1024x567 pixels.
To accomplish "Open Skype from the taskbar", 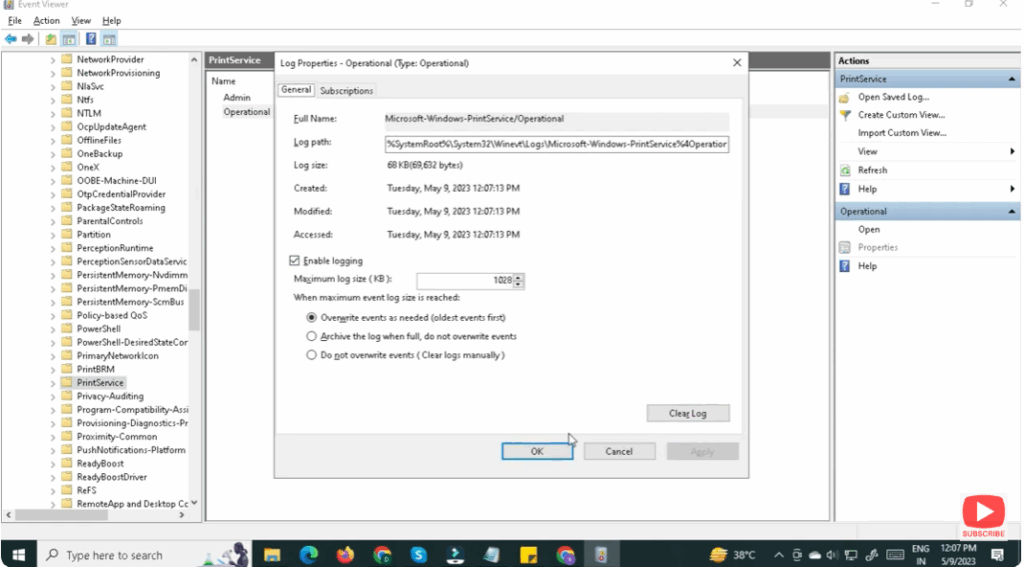I will [x=419, y=555].
